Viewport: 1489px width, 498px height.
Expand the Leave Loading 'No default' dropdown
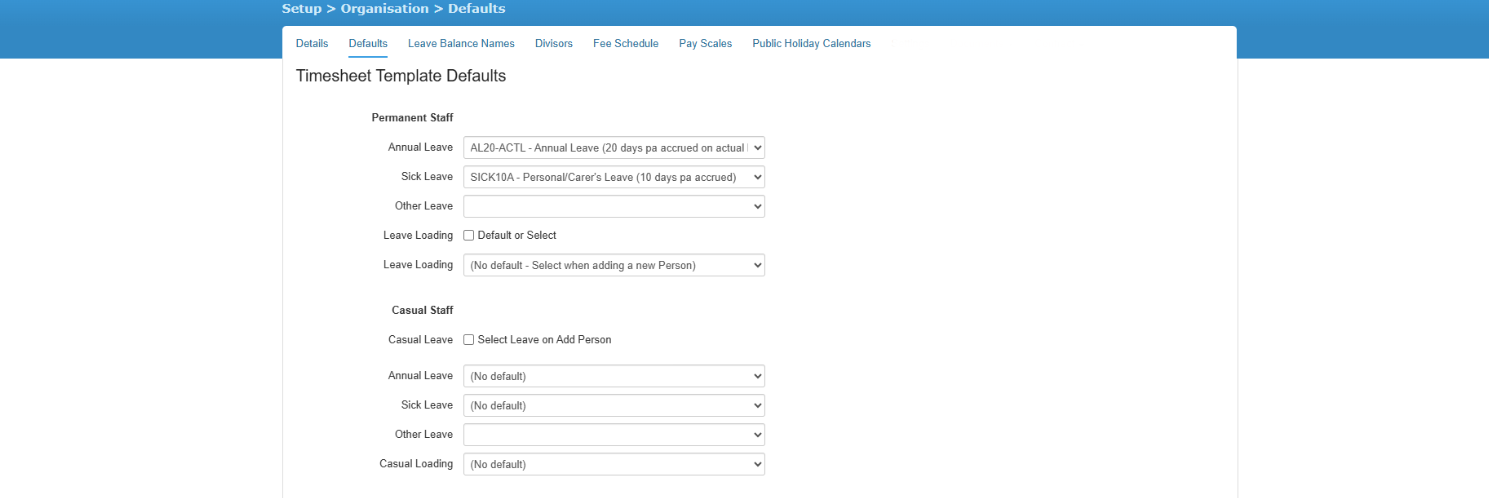click(614, 265)
